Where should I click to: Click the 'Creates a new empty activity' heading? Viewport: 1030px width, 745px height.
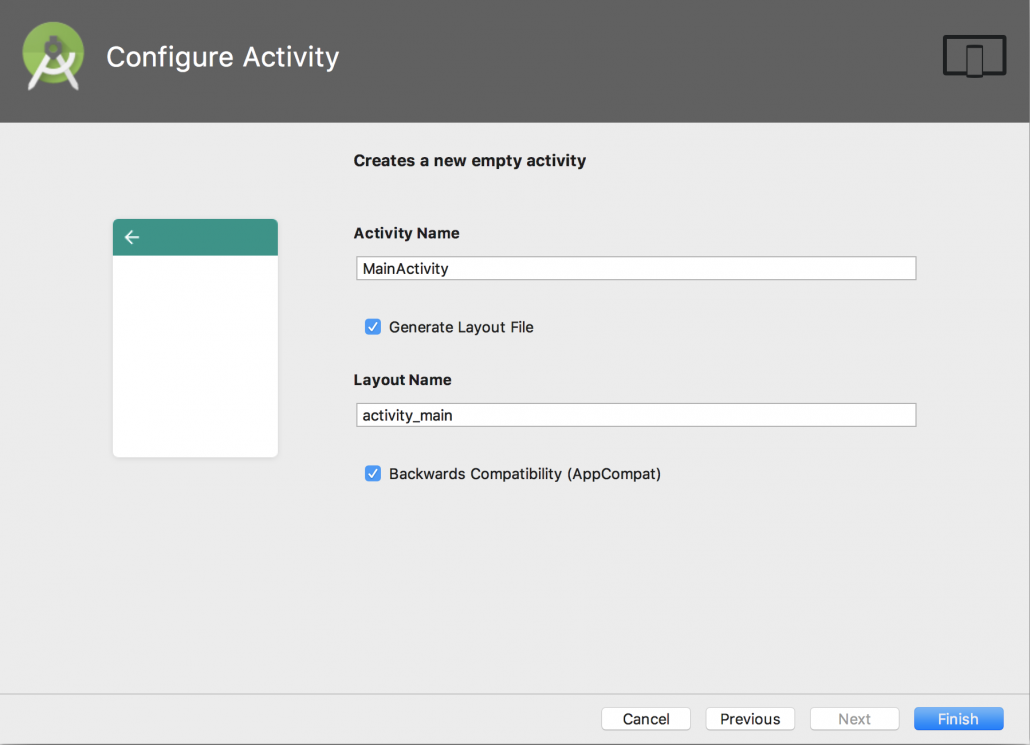(x=469, y=160)
